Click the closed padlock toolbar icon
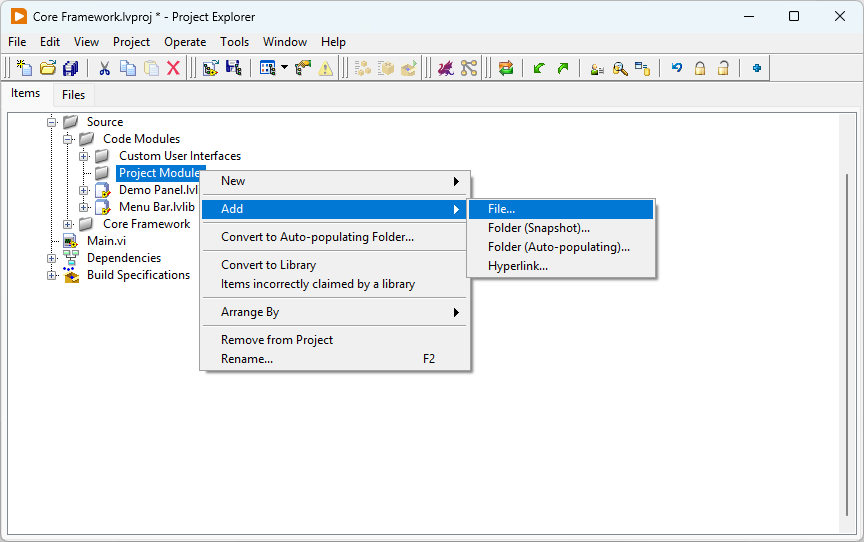864x542 pixels. pos(700,68)
